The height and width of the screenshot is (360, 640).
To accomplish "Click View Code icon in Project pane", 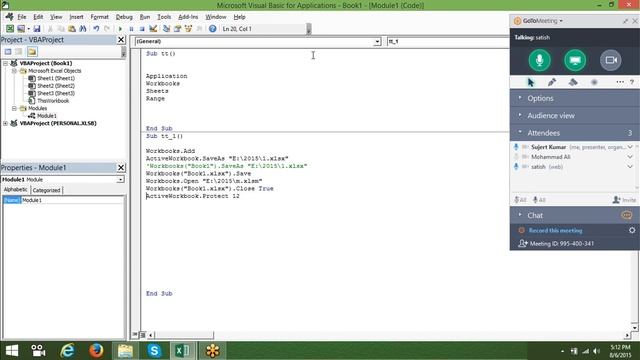I will point(8,51).
